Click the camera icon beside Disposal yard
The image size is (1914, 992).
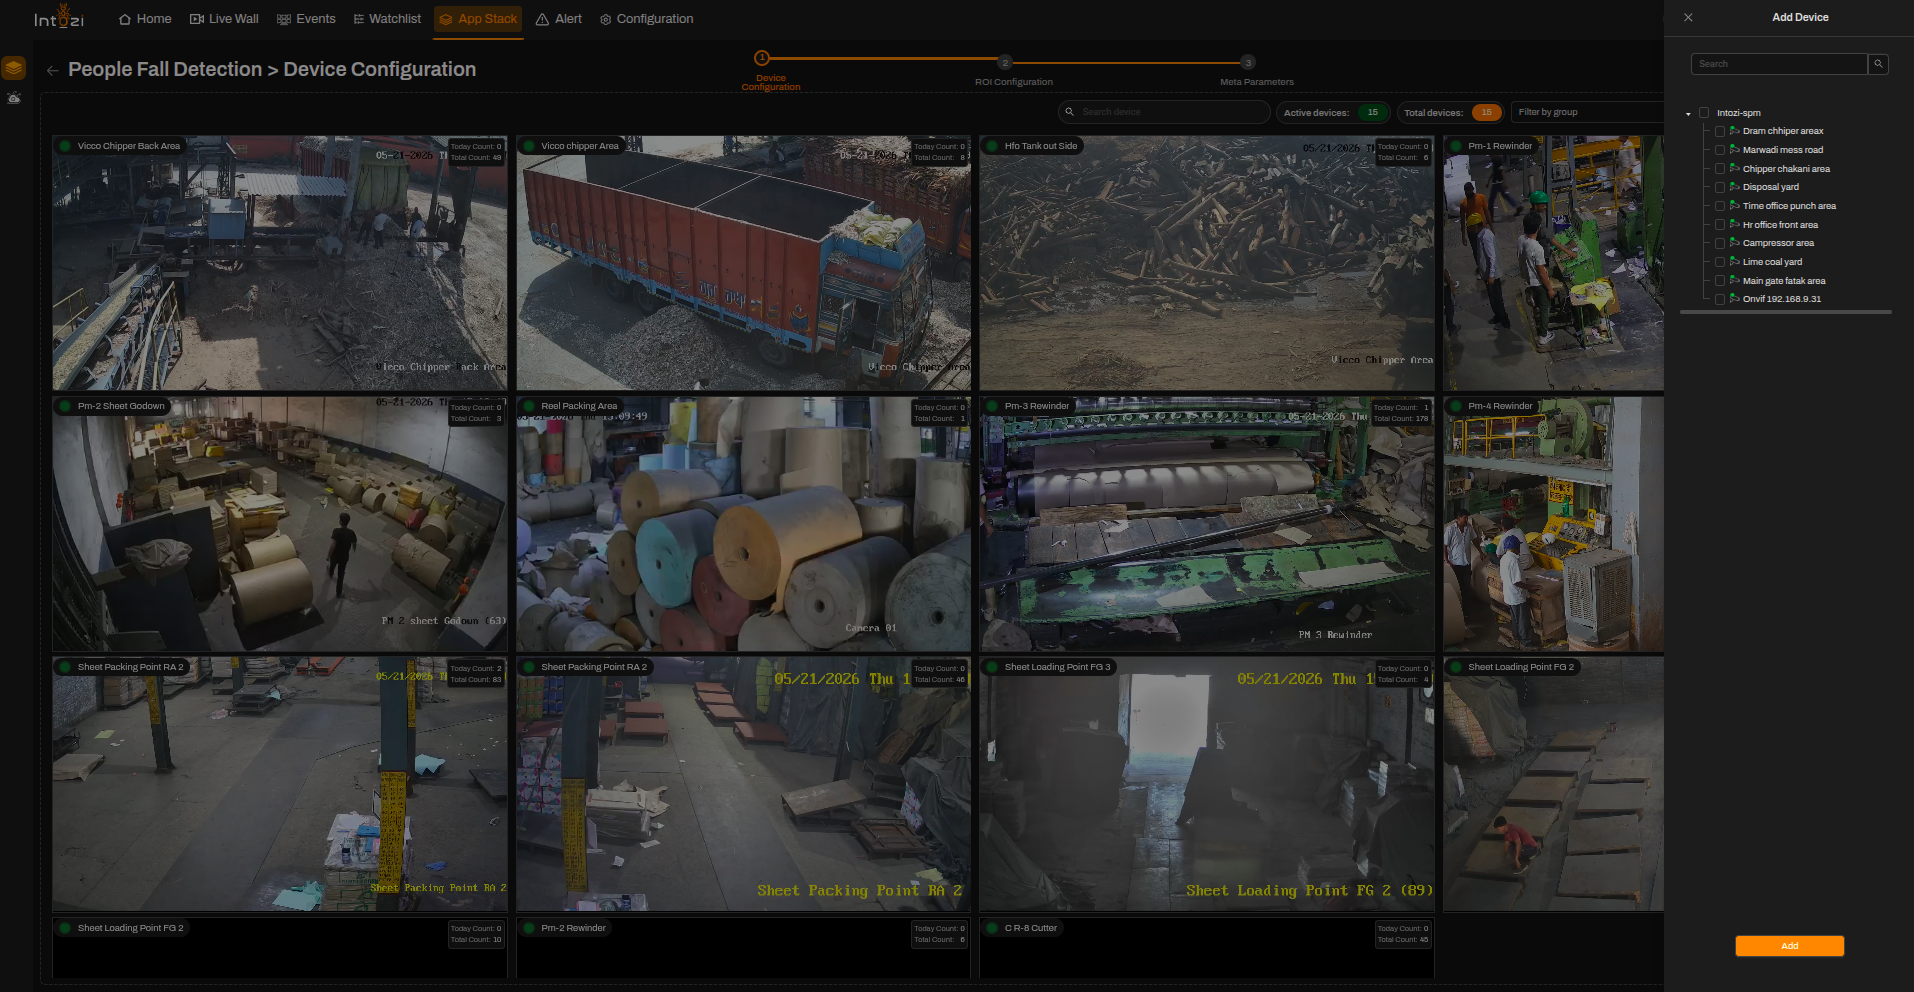(x=1735, y=187)
